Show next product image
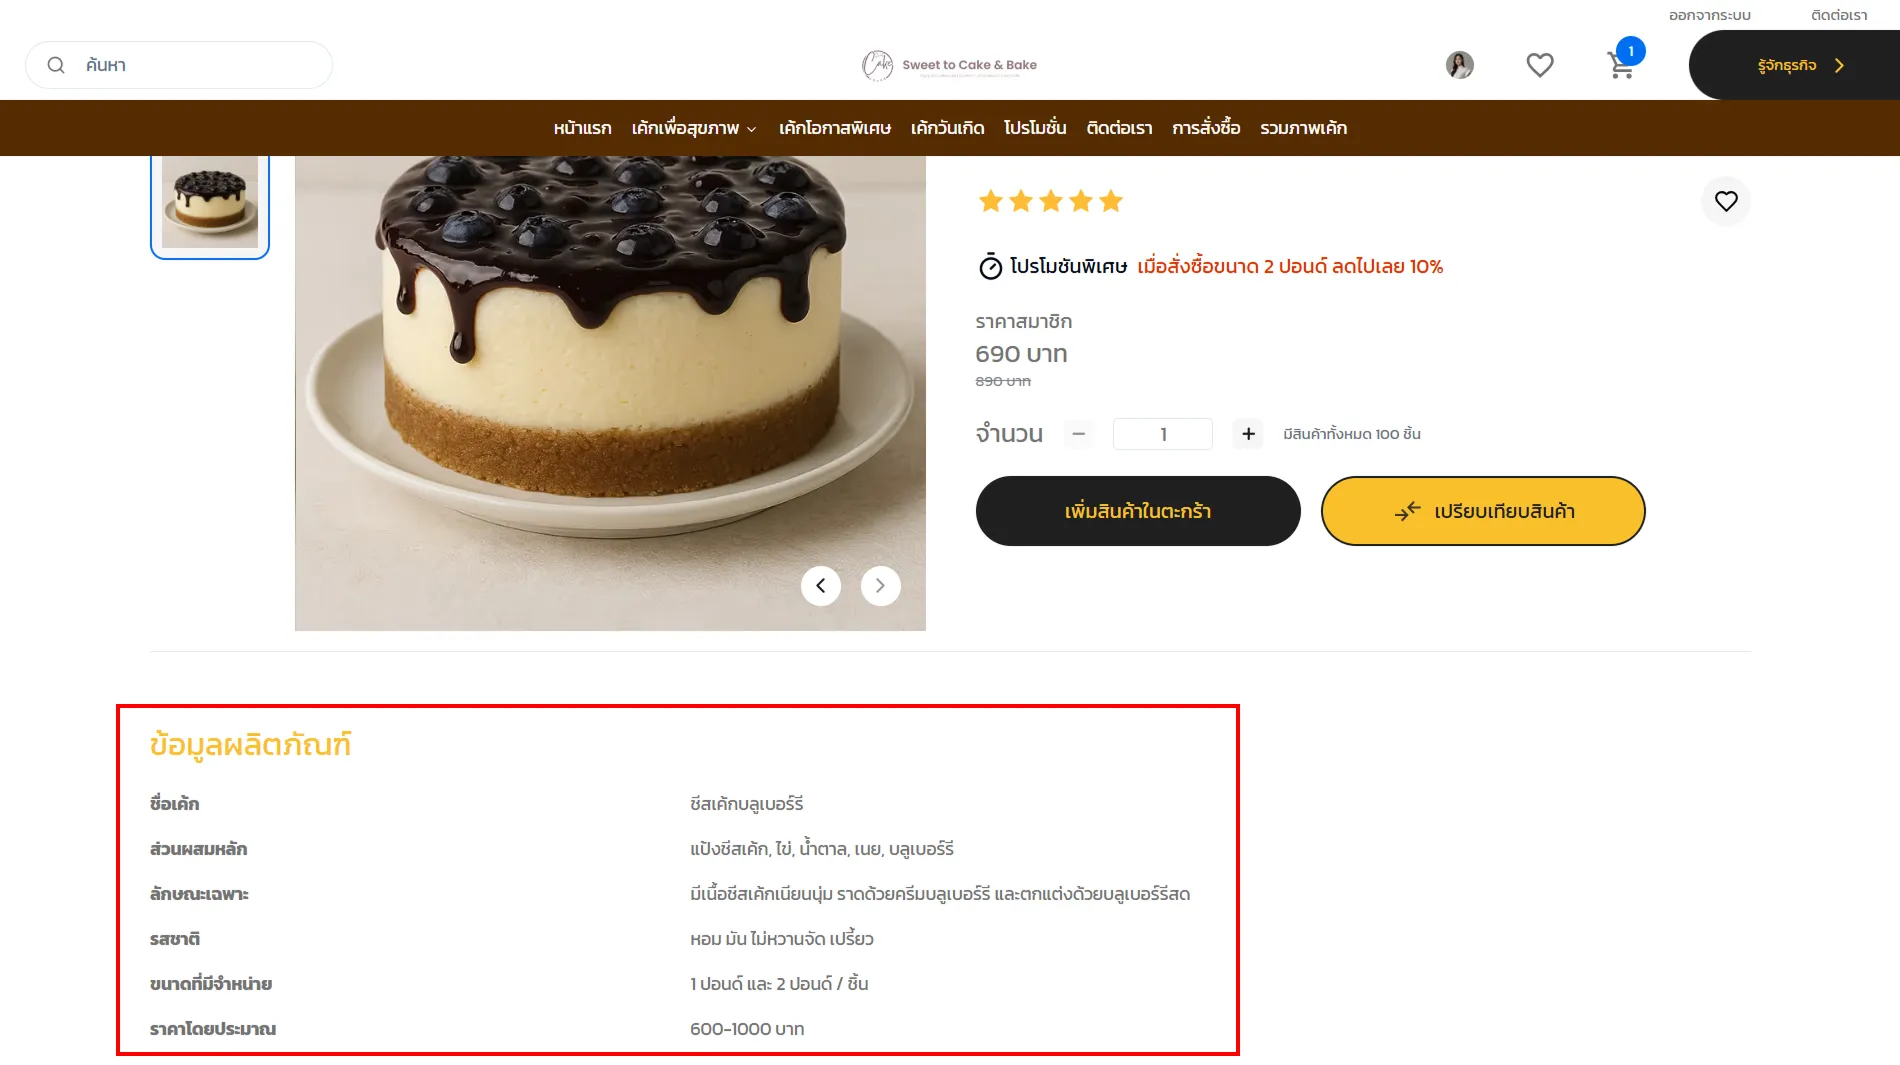Viewport: 1900px width, 1065px height. (880, 586)
